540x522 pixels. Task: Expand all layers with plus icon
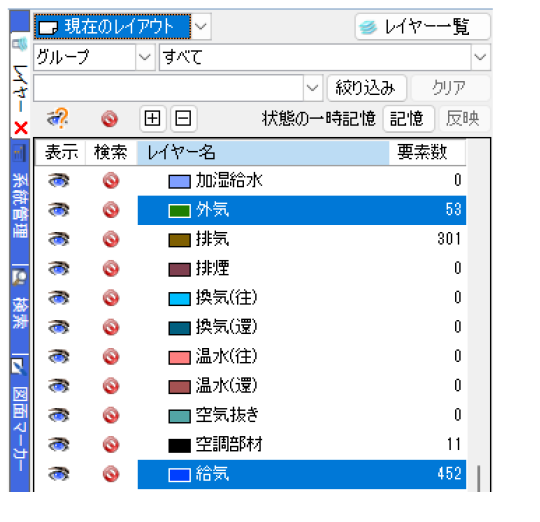tap(153, 119)
